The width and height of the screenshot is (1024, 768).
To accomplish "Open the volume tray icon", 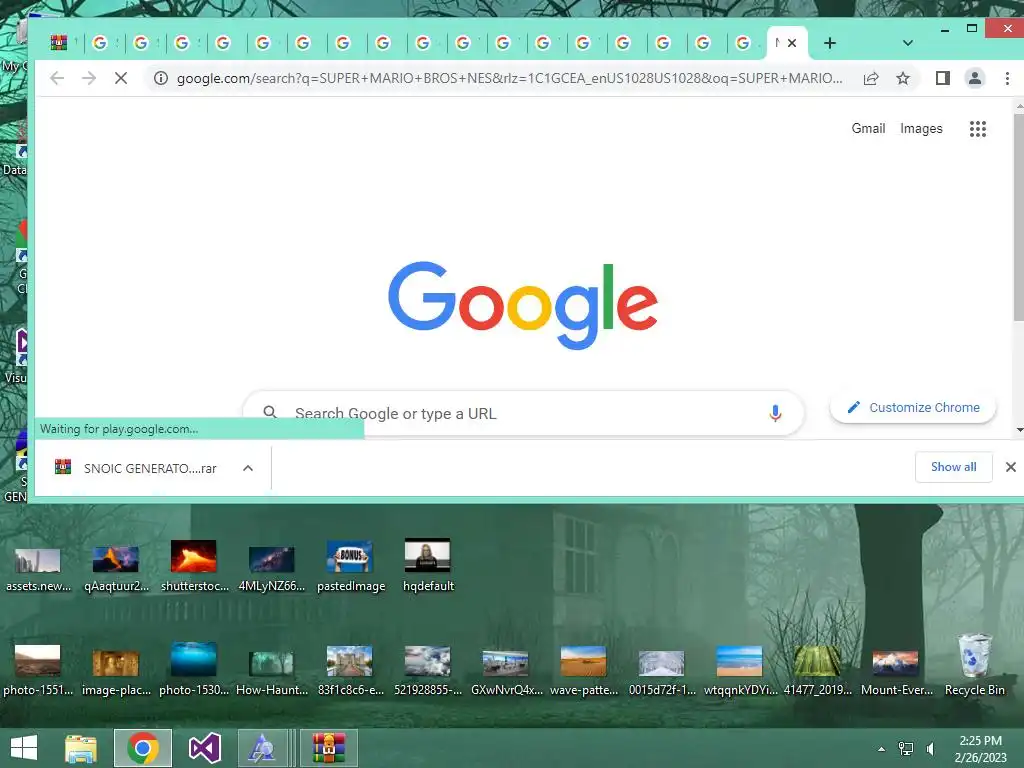I will click(931, 748).
